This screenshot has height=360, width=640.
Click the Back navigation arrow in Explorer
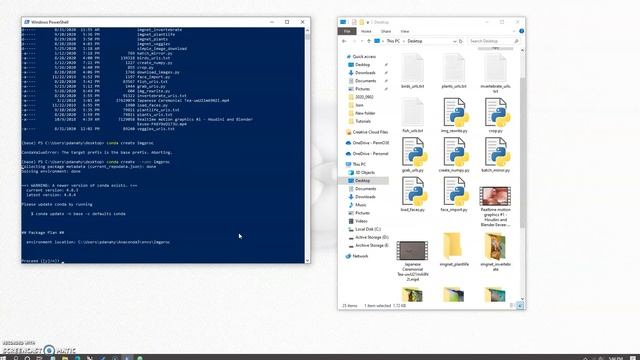click(x=344, y=41)
